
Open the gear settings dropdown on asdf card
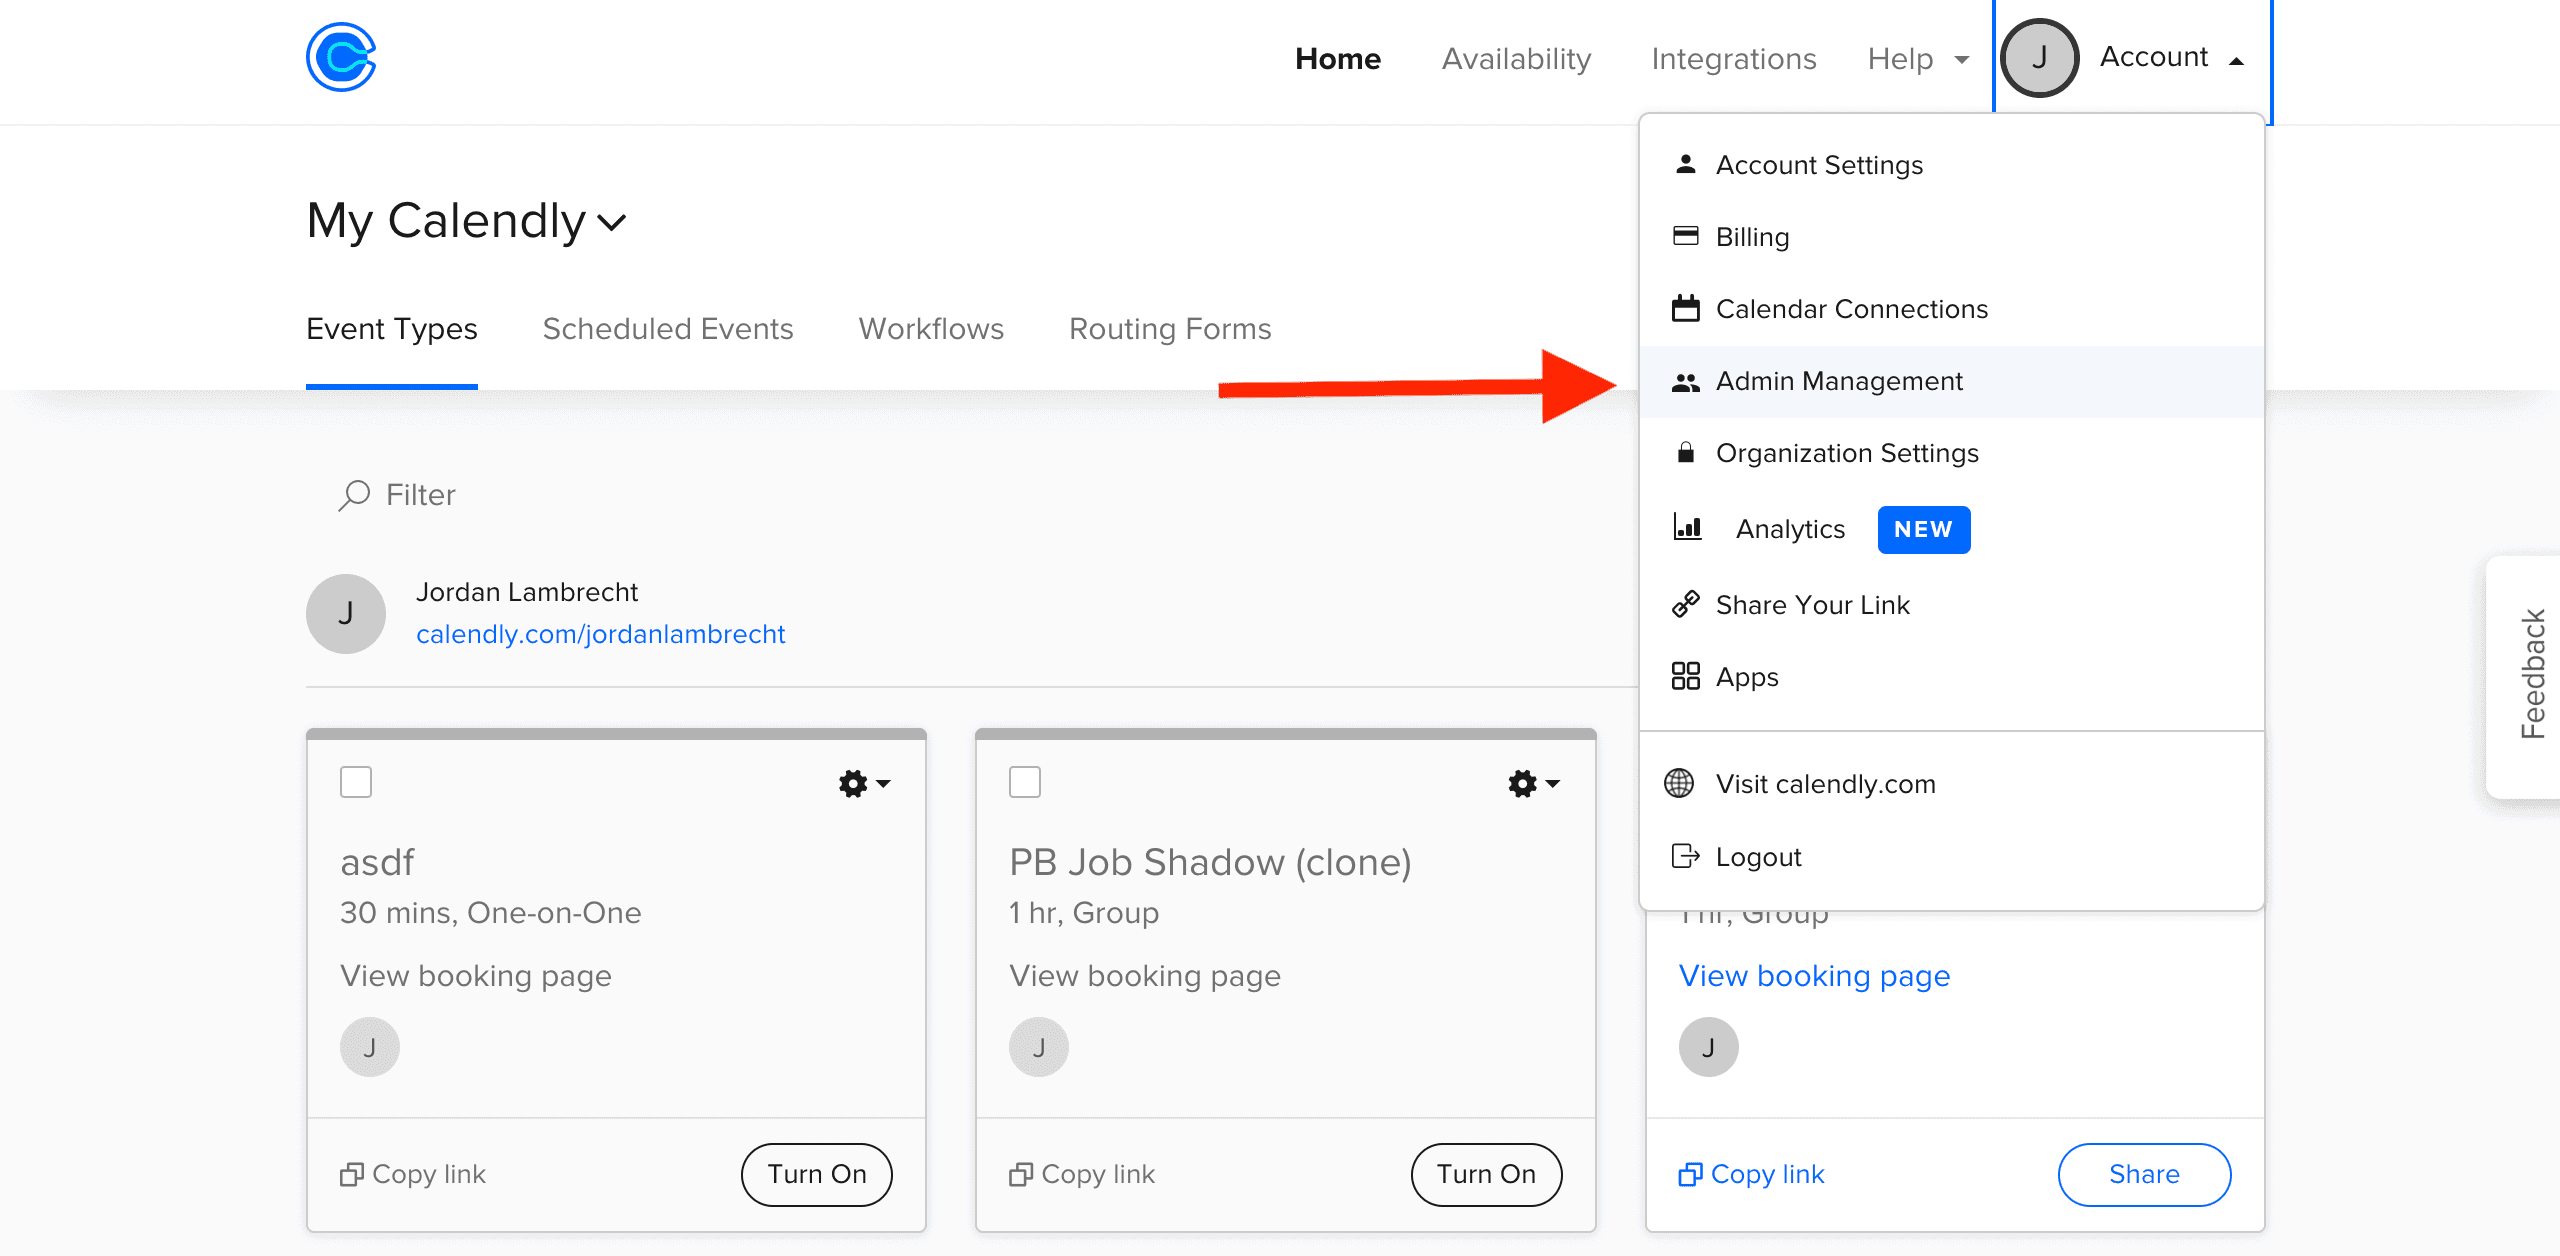pyautogui.click(x=864, y=783)
